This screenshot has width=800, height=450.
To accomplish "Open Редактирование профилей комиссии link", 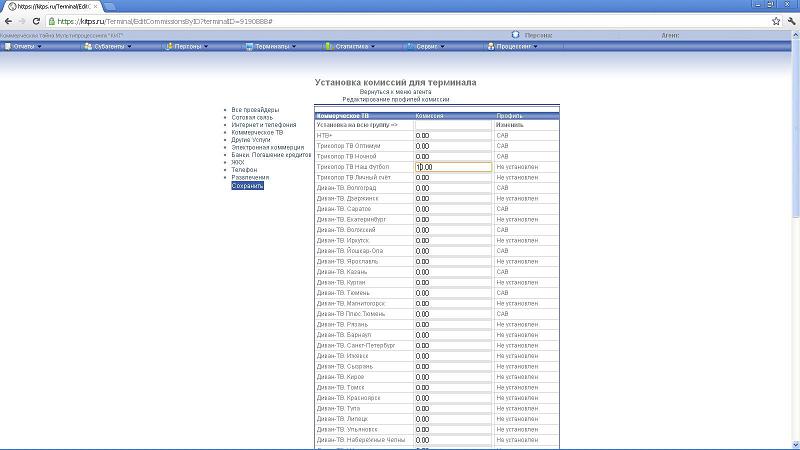I will [395, 99].
